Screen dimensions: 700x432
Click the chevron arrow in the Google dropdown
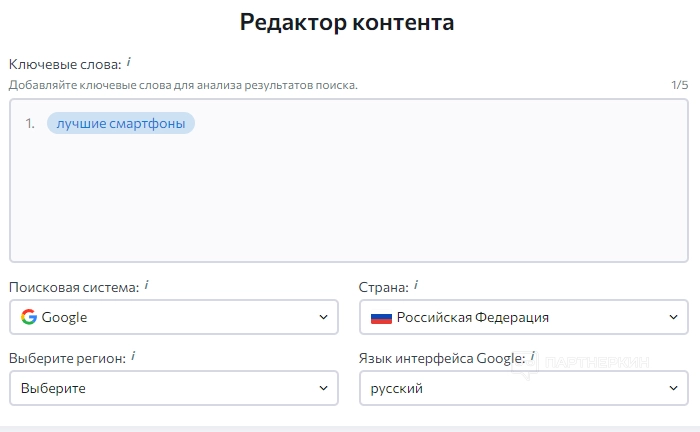click(322, 317)
